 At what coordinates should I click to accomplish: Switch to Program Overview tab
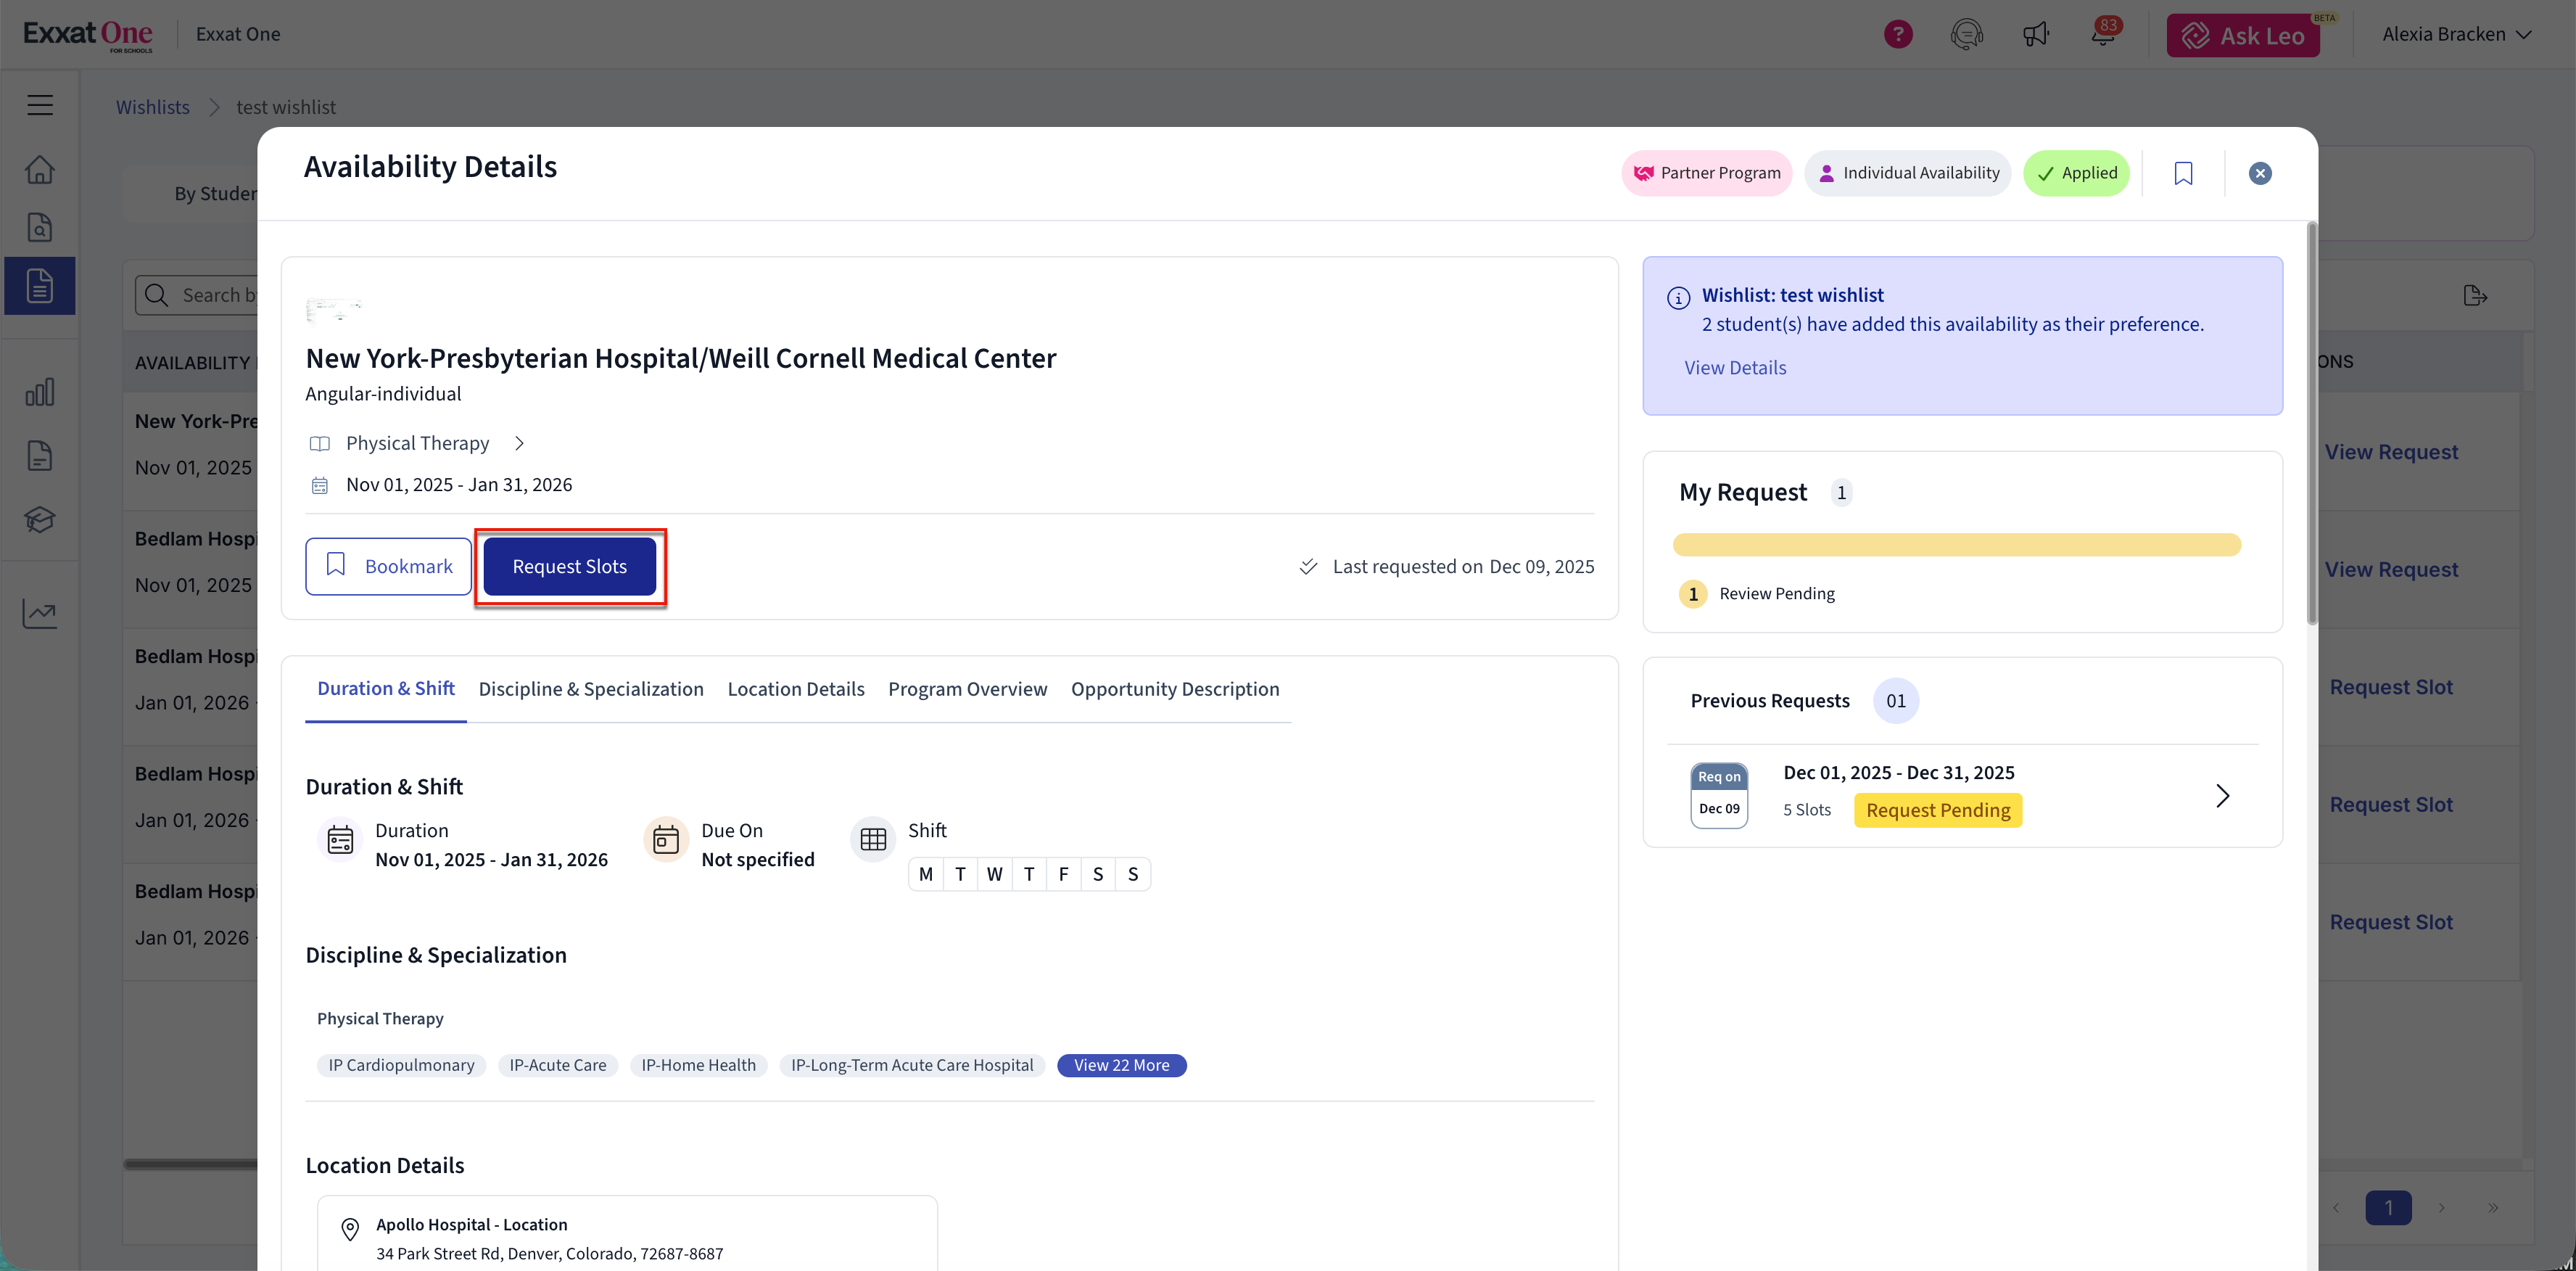(967, 689)
